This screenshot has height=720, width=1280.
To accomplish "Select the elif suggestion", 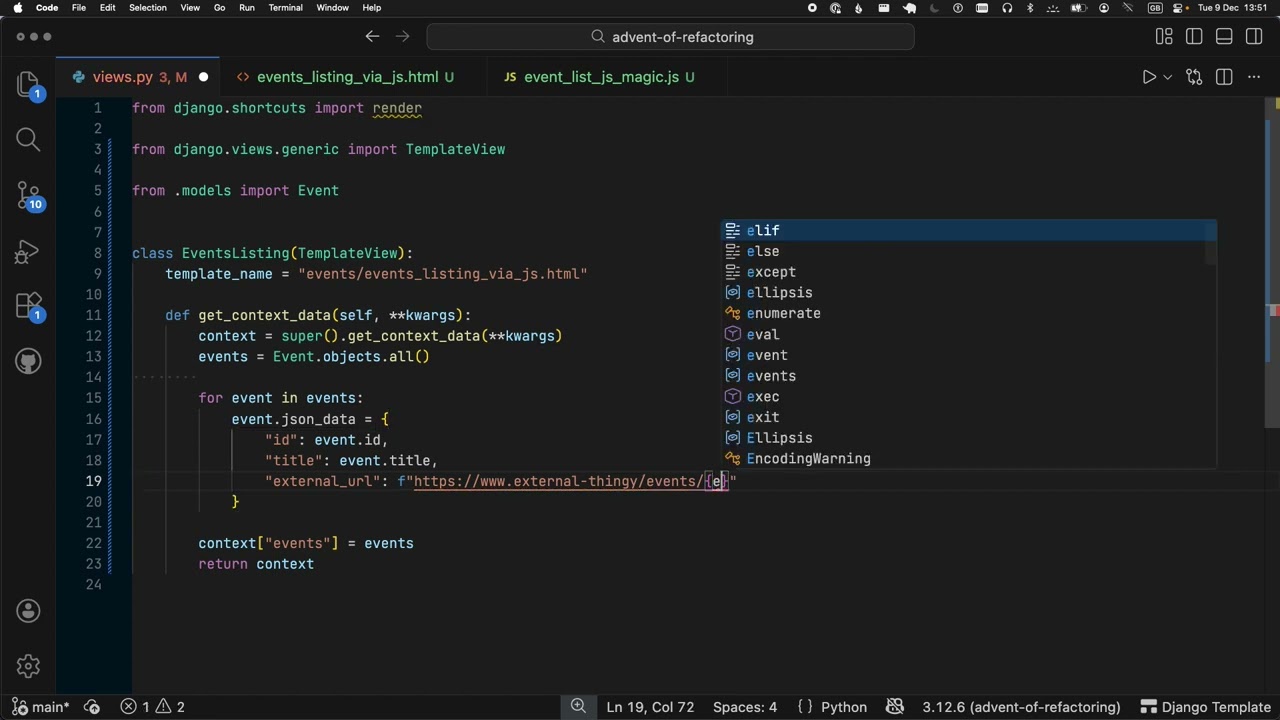I will [x=969, y=230].
